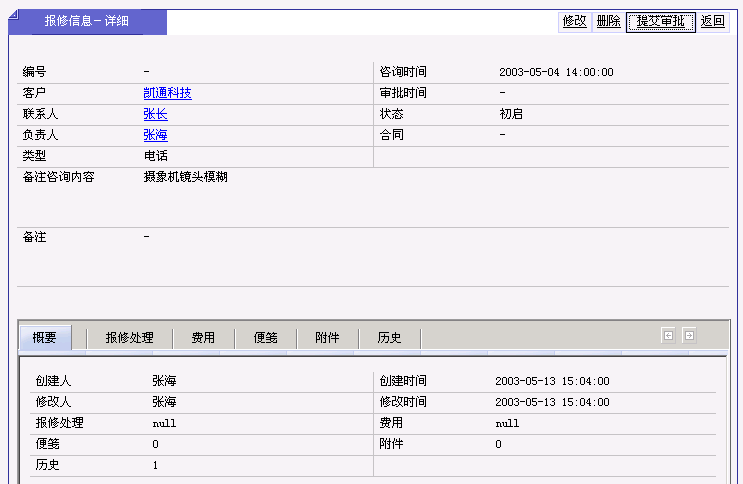The height and width of the screenshot is (484, 743).
Task: Switch to the 报修处理 tab
Action: point(129,338)
